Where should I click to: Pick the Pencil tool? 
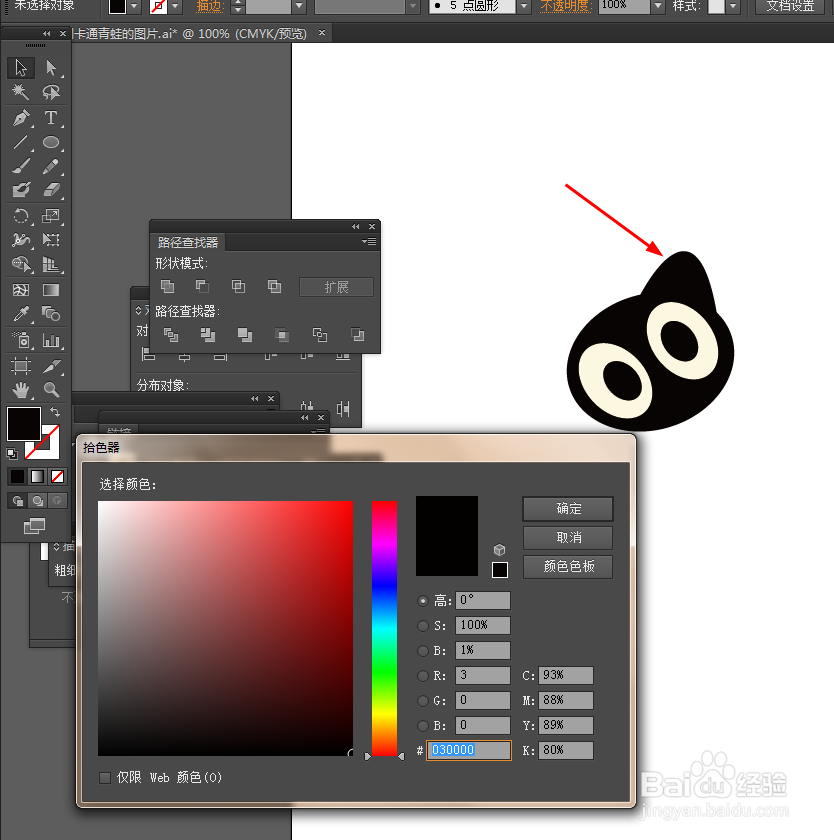[x=51, y=166]
